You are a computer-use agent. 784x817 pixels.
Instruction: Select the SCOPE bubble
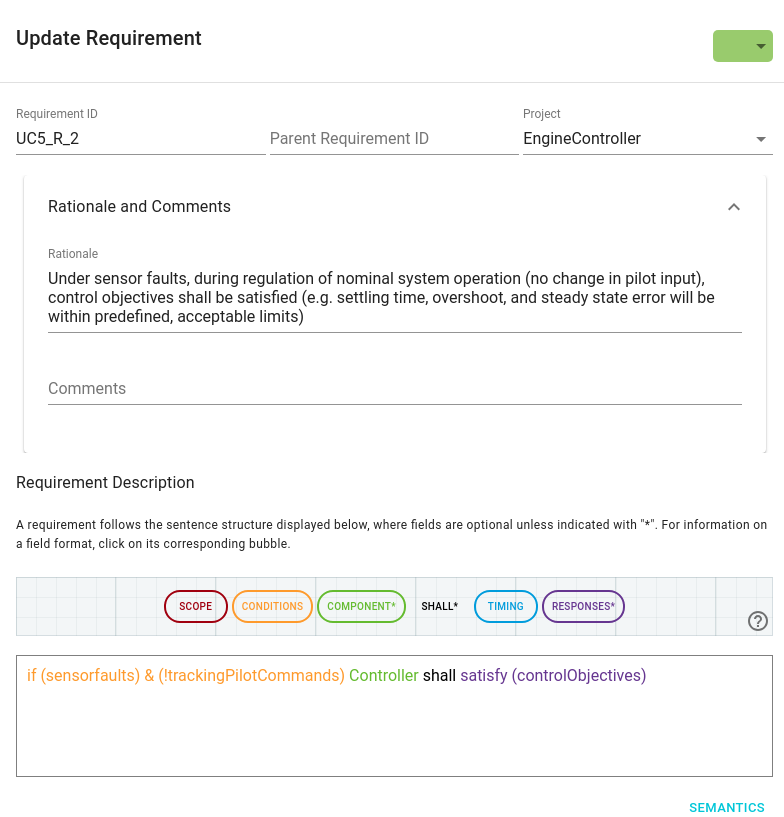click(196, 606)
